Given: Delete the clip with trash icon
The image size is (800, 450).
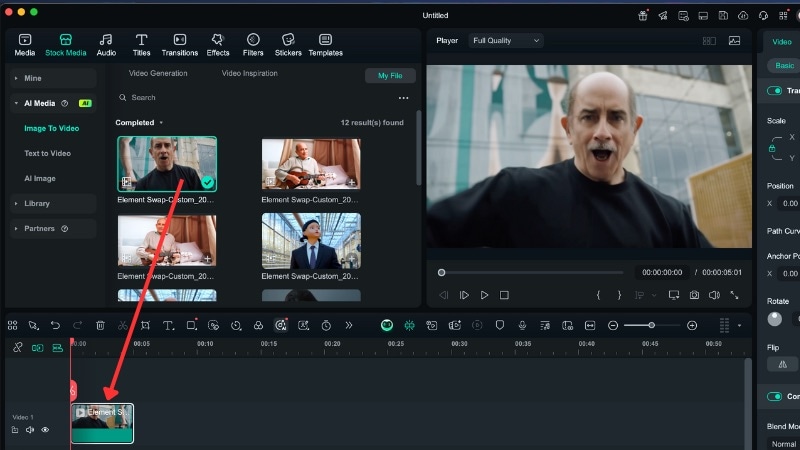Looking at the screenshot, I should tap(100, 325).
